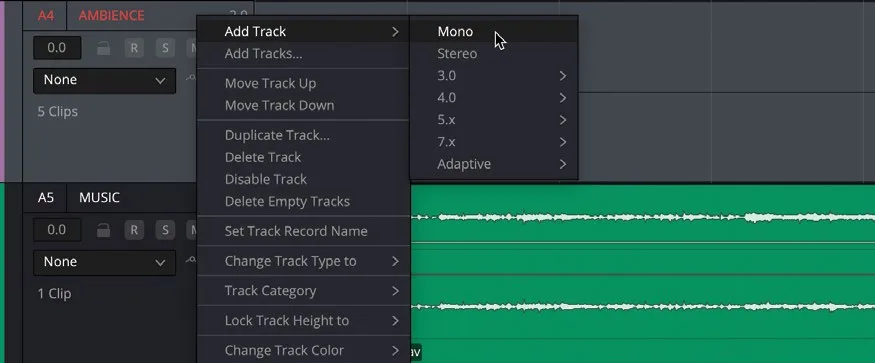Click the 5 Clips label
The height and width of the screenshot is (363, 875).
click(57, 112)
